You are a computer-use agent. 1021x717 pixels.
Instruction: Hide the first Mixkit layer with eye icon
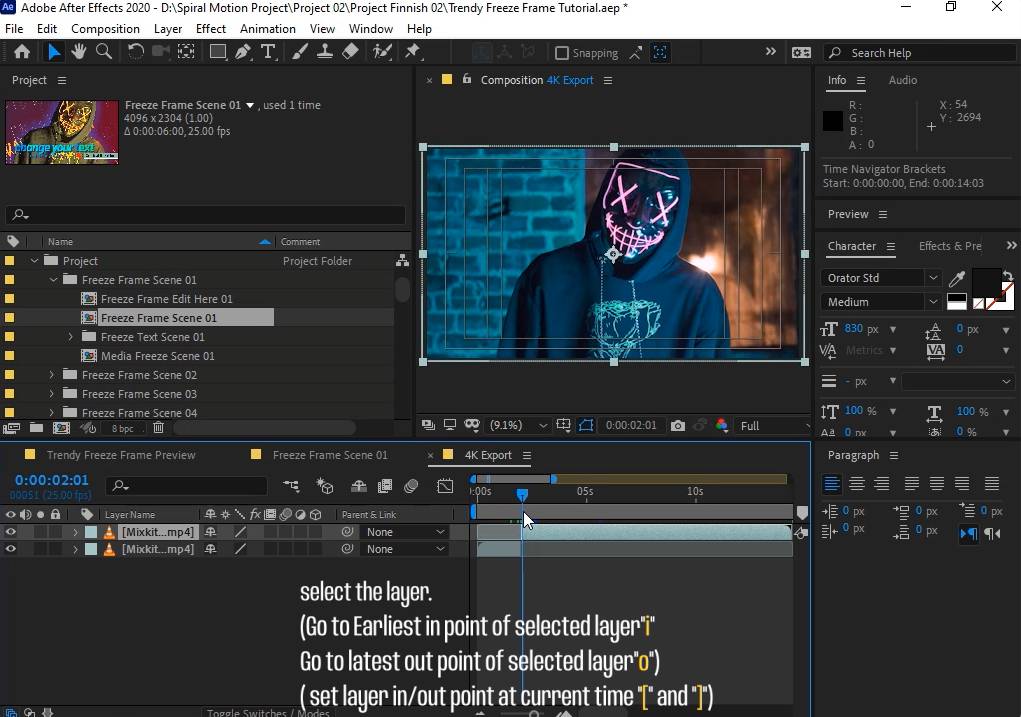pos(11,532)
